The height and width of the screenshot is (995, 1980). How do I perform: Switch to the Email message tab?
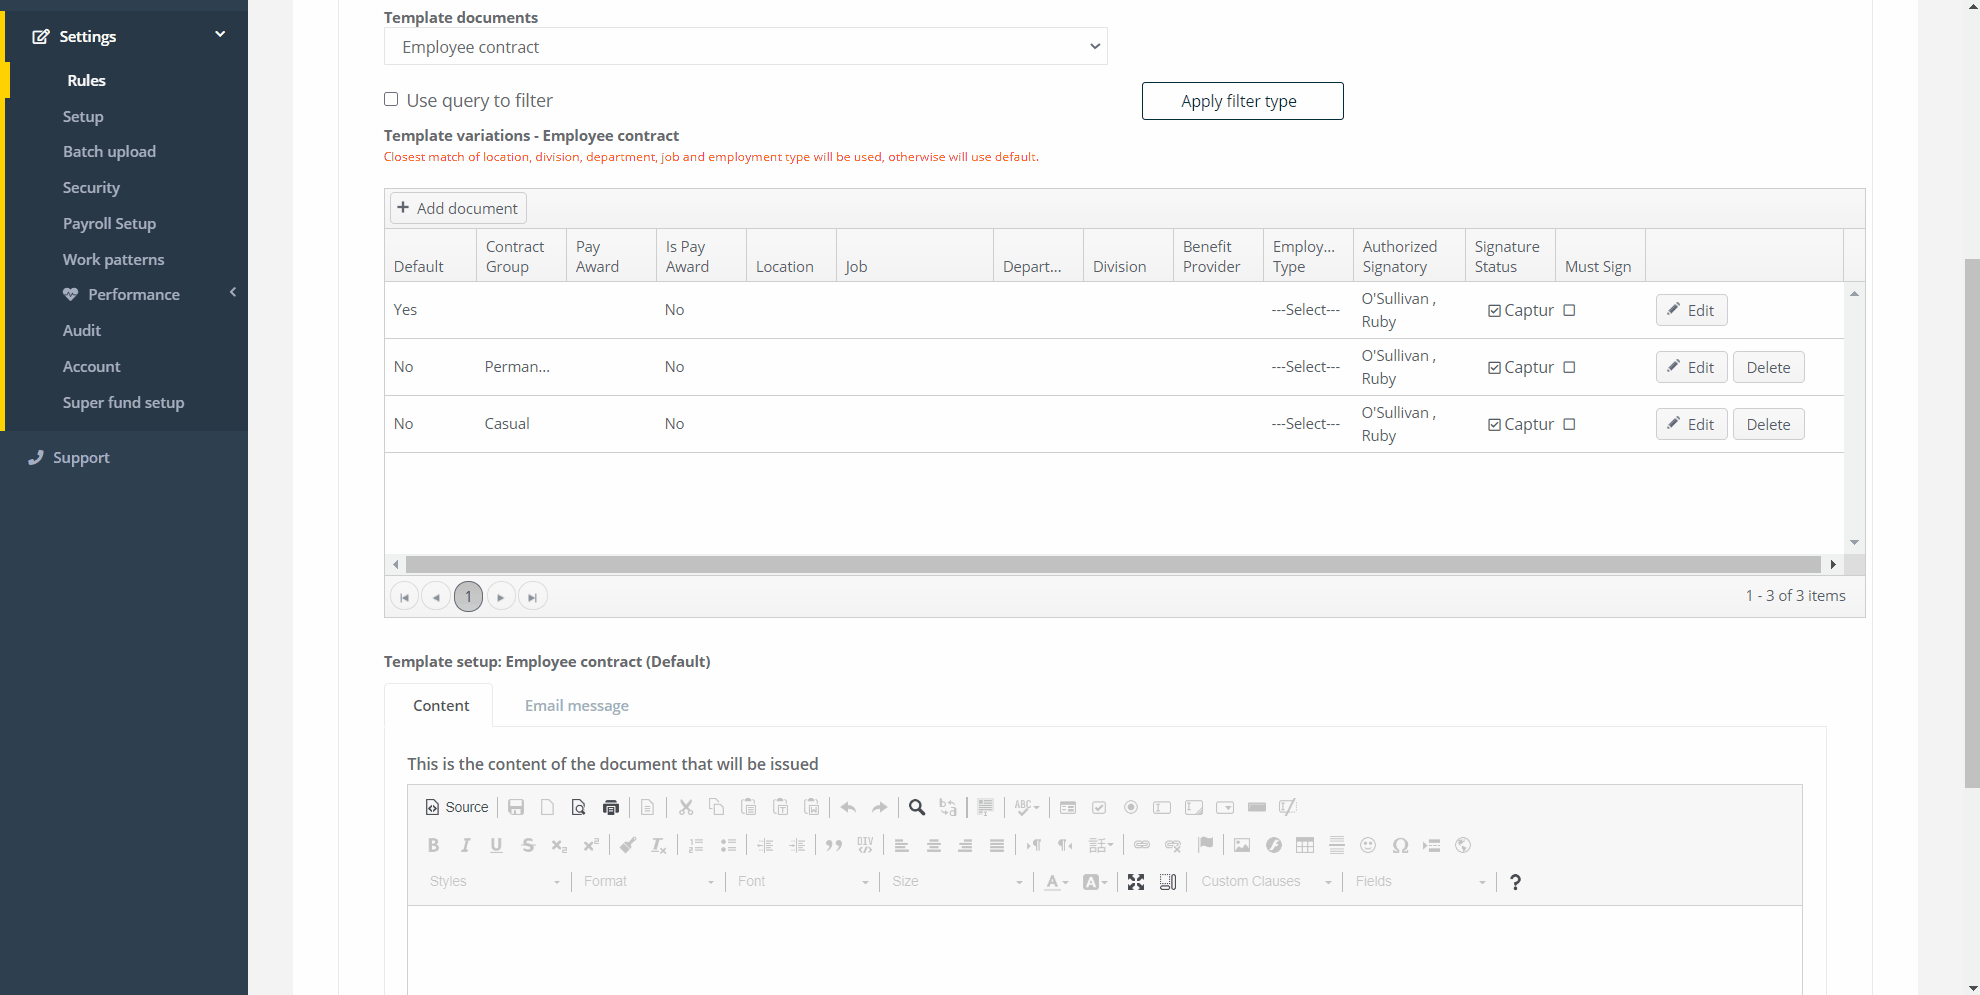(x=576, y=705)
